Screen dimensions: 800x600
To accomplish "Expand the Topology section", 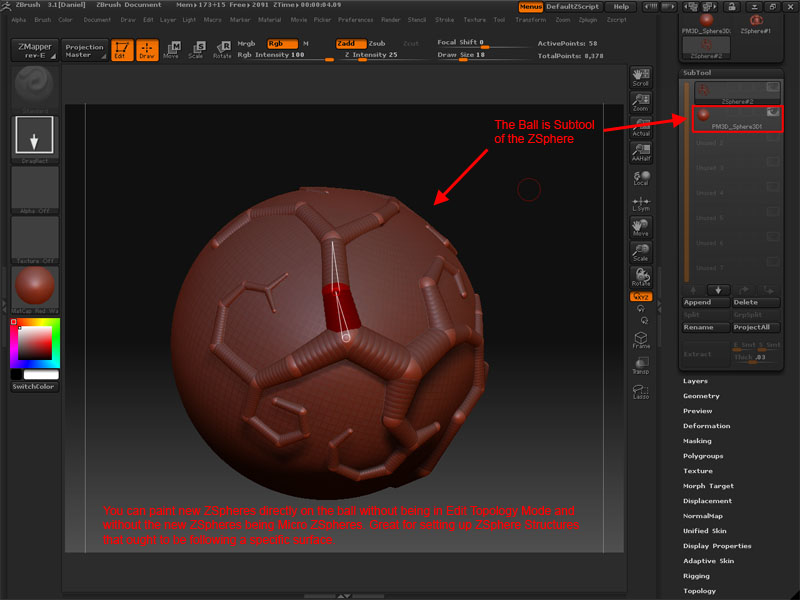I will (699, 591).
